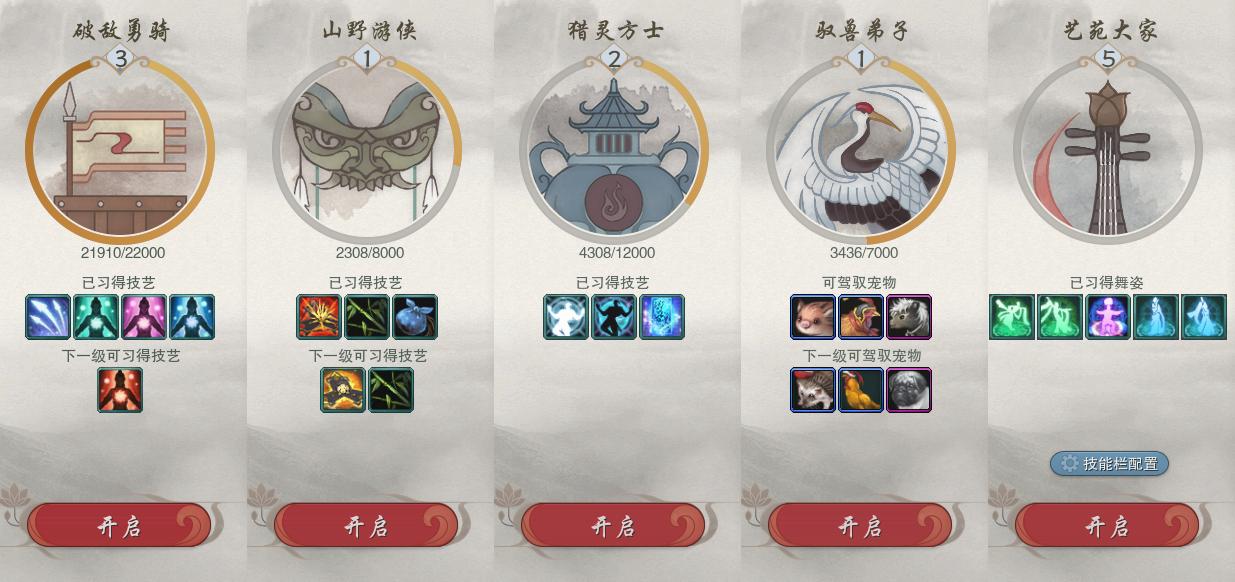Click the hedgehog pet icon
The height and width of the screenshot is (582, 1235).
coord(813,390)
